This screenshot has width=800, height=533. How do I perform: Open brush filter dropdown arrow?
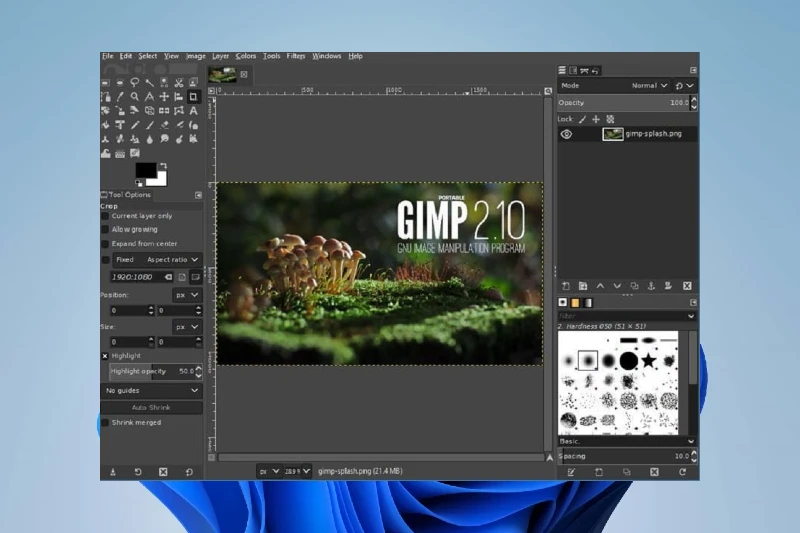click(691, 316)
